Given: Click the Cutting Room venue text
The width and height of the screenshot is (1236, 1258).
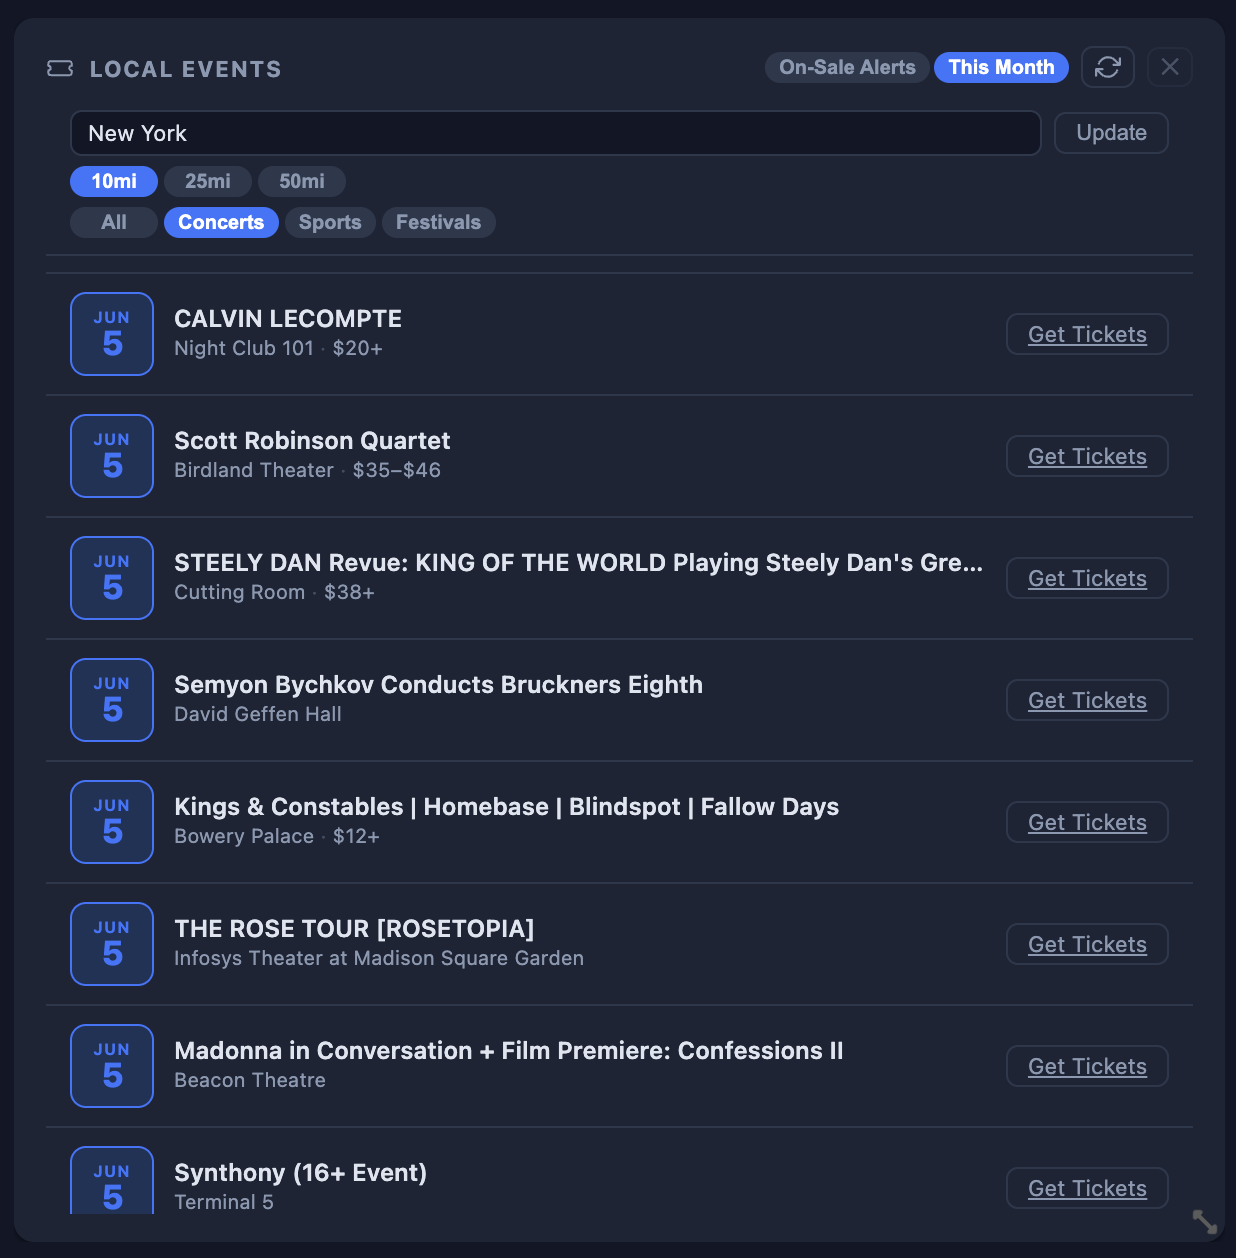Looking at the screenshot, I should point(240,592).
